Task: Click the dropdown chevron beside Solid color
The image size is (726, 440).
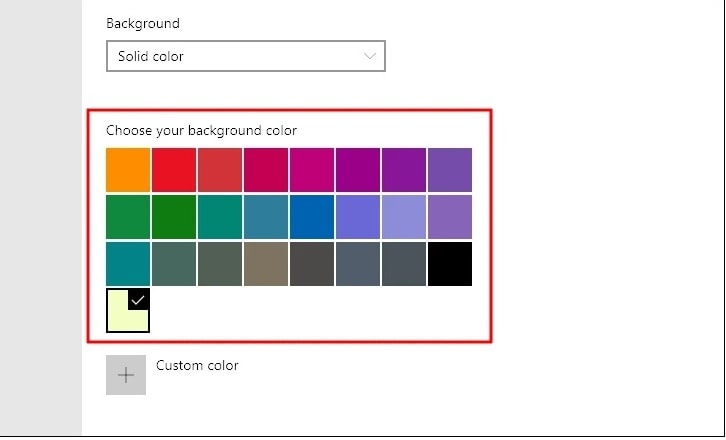Action: [x=370, y=56]
